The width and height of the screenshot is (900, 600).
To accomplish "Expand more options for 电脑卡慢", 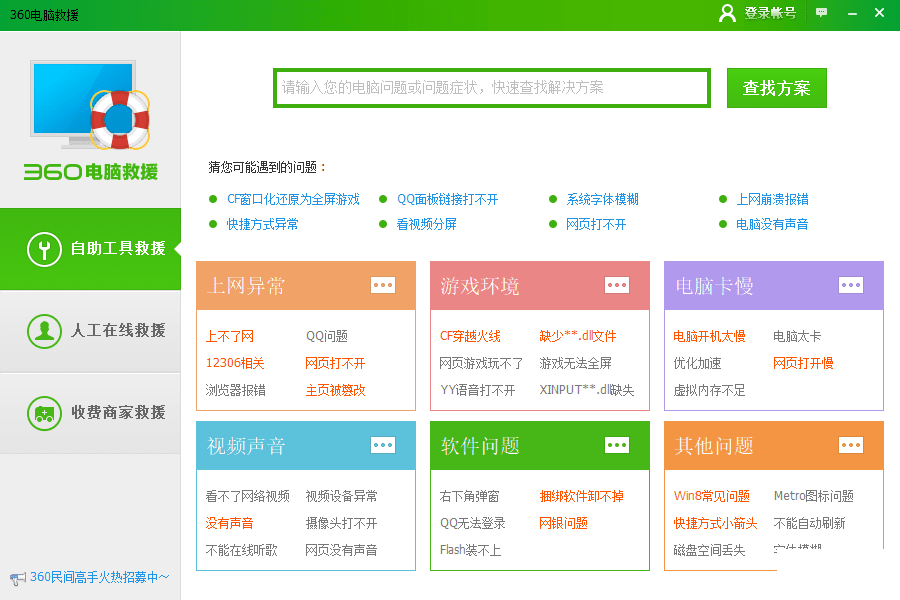I will [x=851, y=285].
